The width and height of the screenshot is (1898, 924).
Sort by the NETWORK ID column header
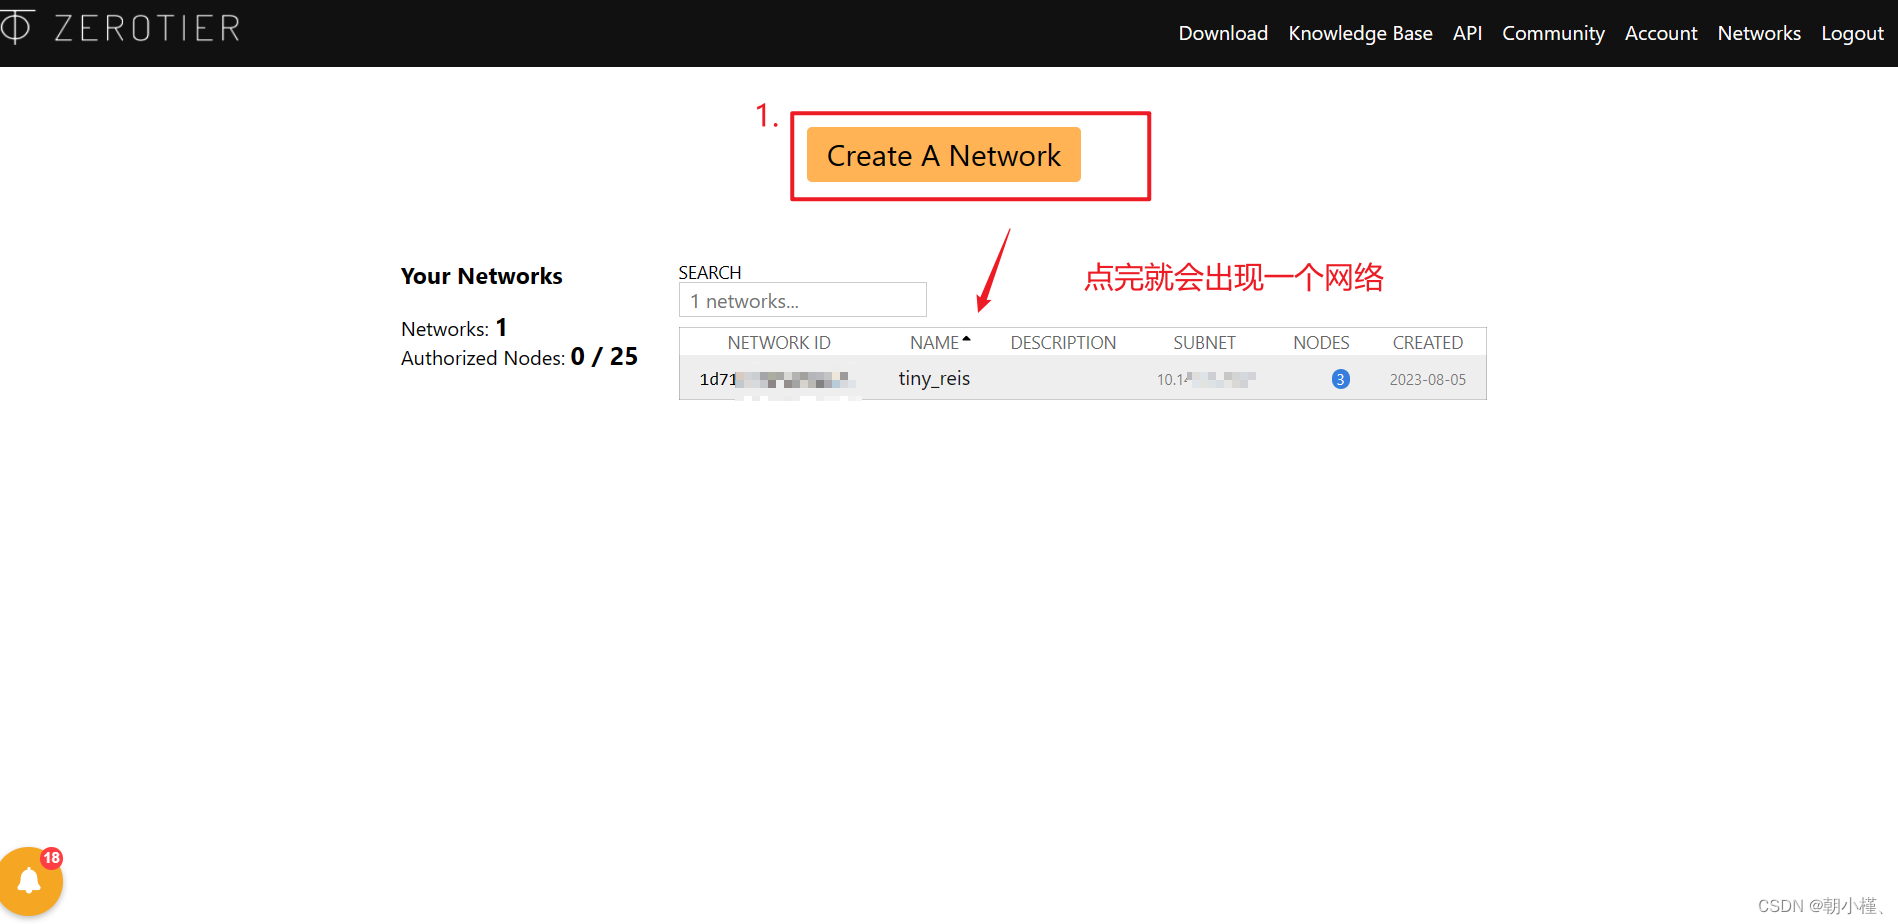point(779,342)
